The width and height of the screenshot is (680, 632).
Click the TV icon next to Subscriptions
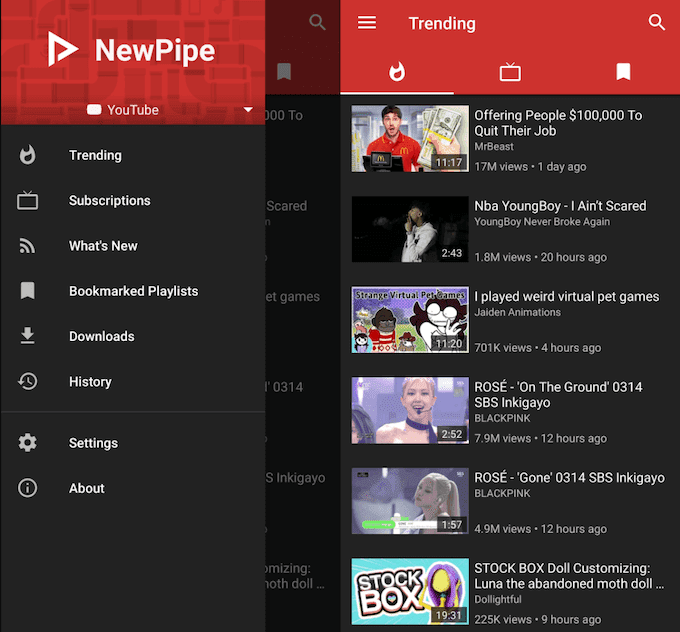tap(27, 200)
